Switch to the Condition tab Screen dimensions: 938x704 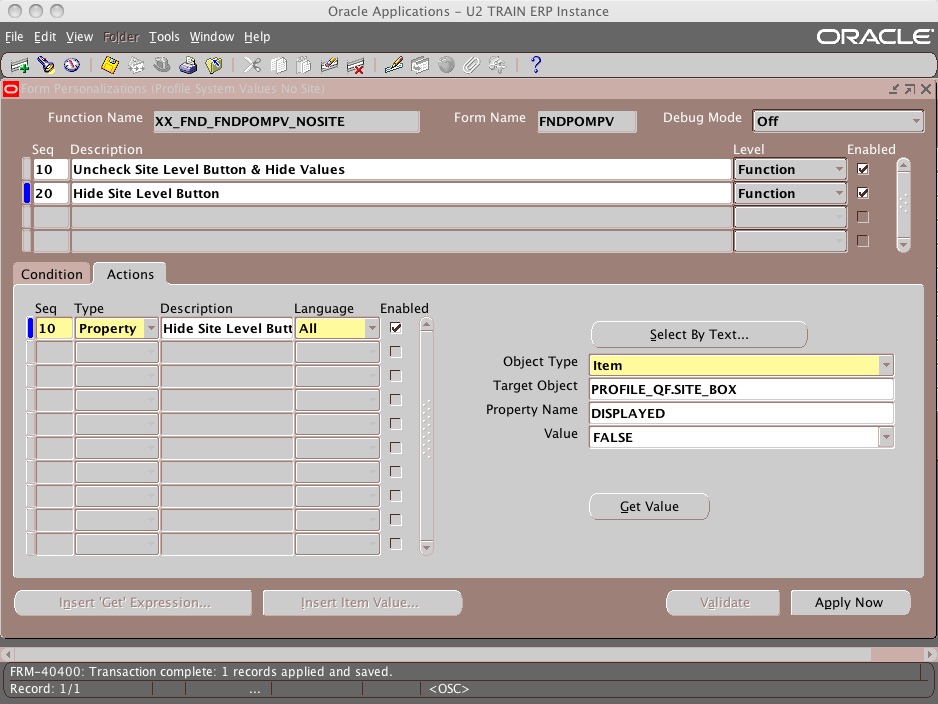click(52, 274)
